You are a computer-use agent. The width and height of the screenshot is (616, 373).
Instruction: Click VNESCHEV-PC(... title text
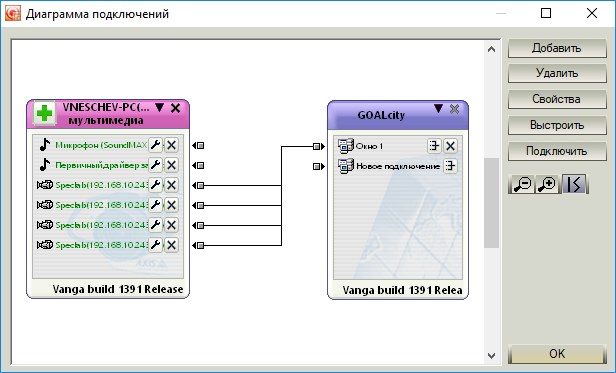(106, 107)
